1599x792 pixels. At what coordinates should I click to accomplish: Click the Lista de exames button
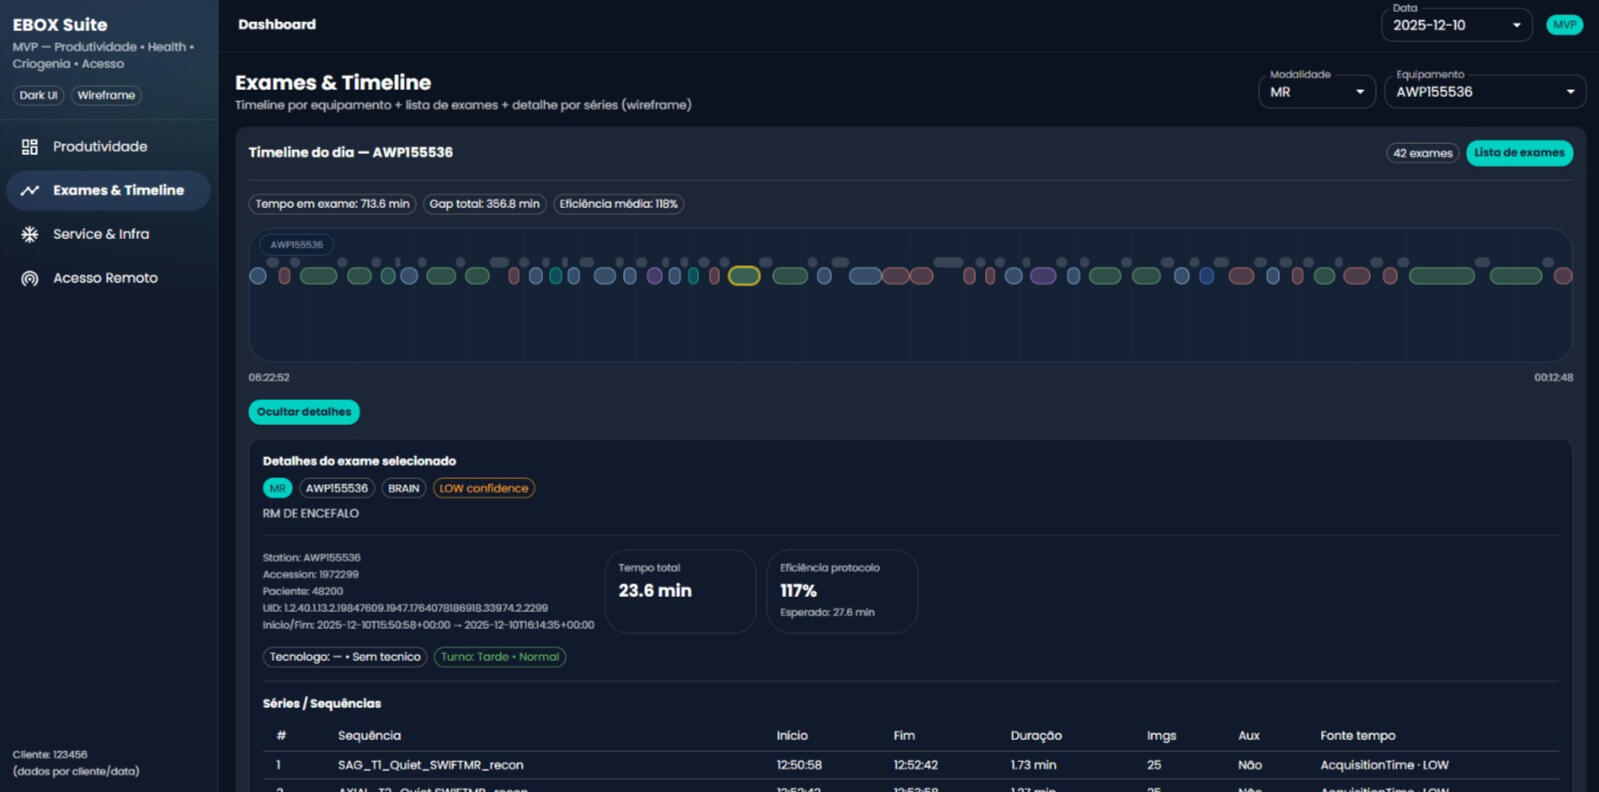(1519, 153)
